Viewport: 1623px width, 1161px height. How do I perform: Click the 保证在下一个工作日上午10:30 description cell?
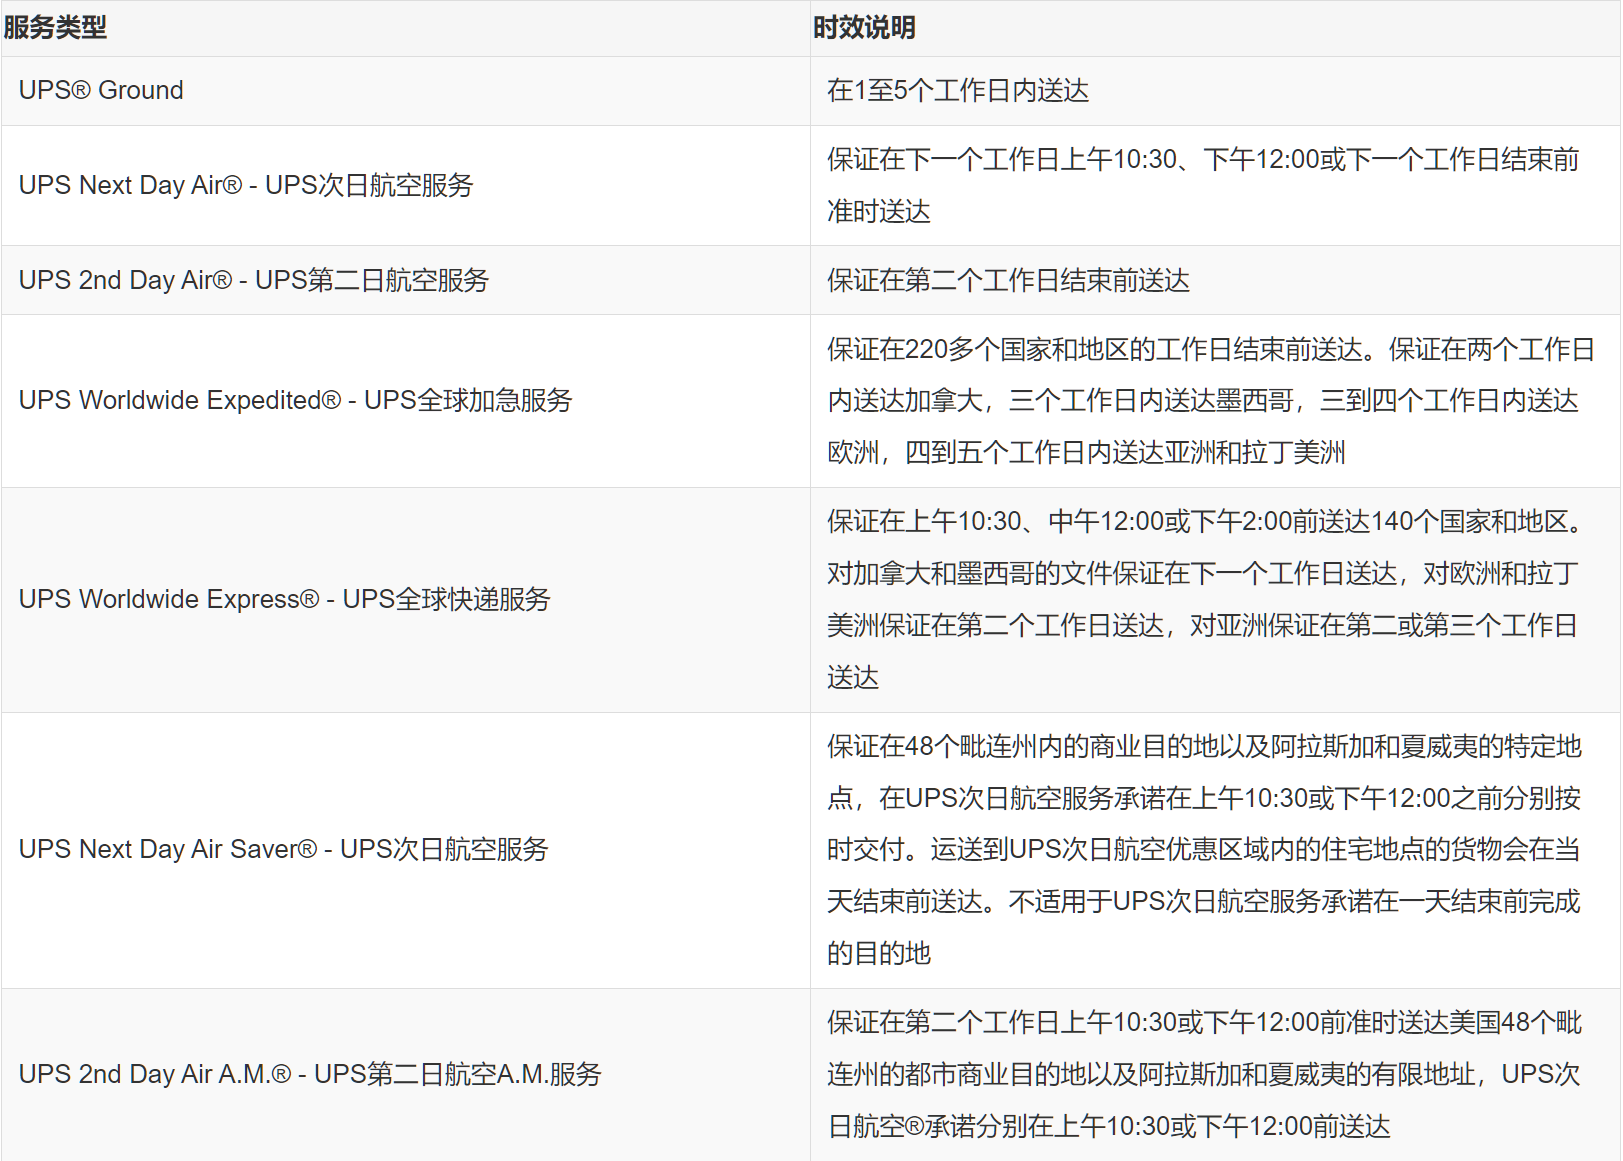pos(1215,186)
